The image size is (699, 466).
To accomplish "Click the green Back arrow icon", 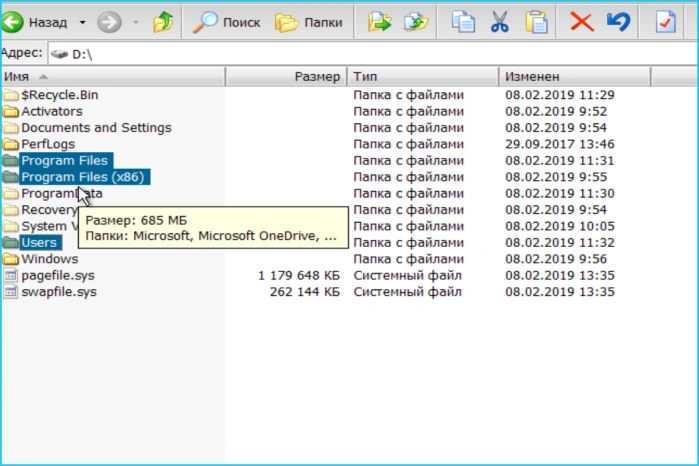I will tap(12, 21).
